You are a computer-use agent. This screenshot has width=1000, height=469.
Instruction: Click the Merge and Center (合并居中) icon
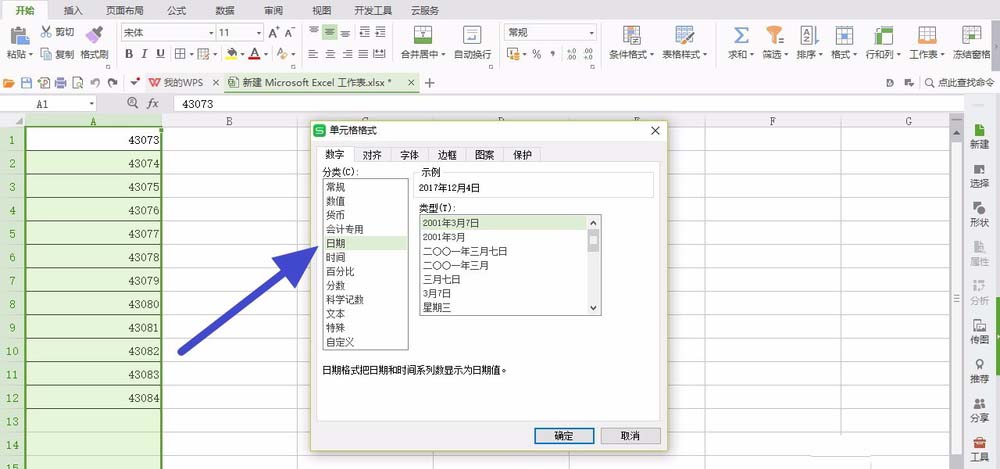click(419, 35)
